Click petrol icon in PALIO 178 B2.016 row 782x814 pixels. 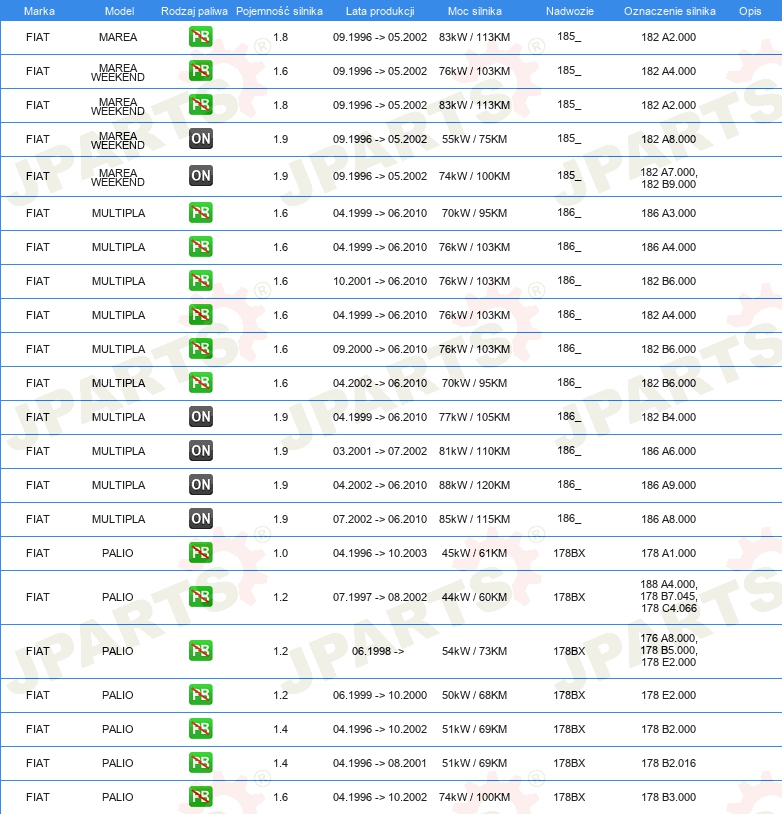tap(200, 763)
